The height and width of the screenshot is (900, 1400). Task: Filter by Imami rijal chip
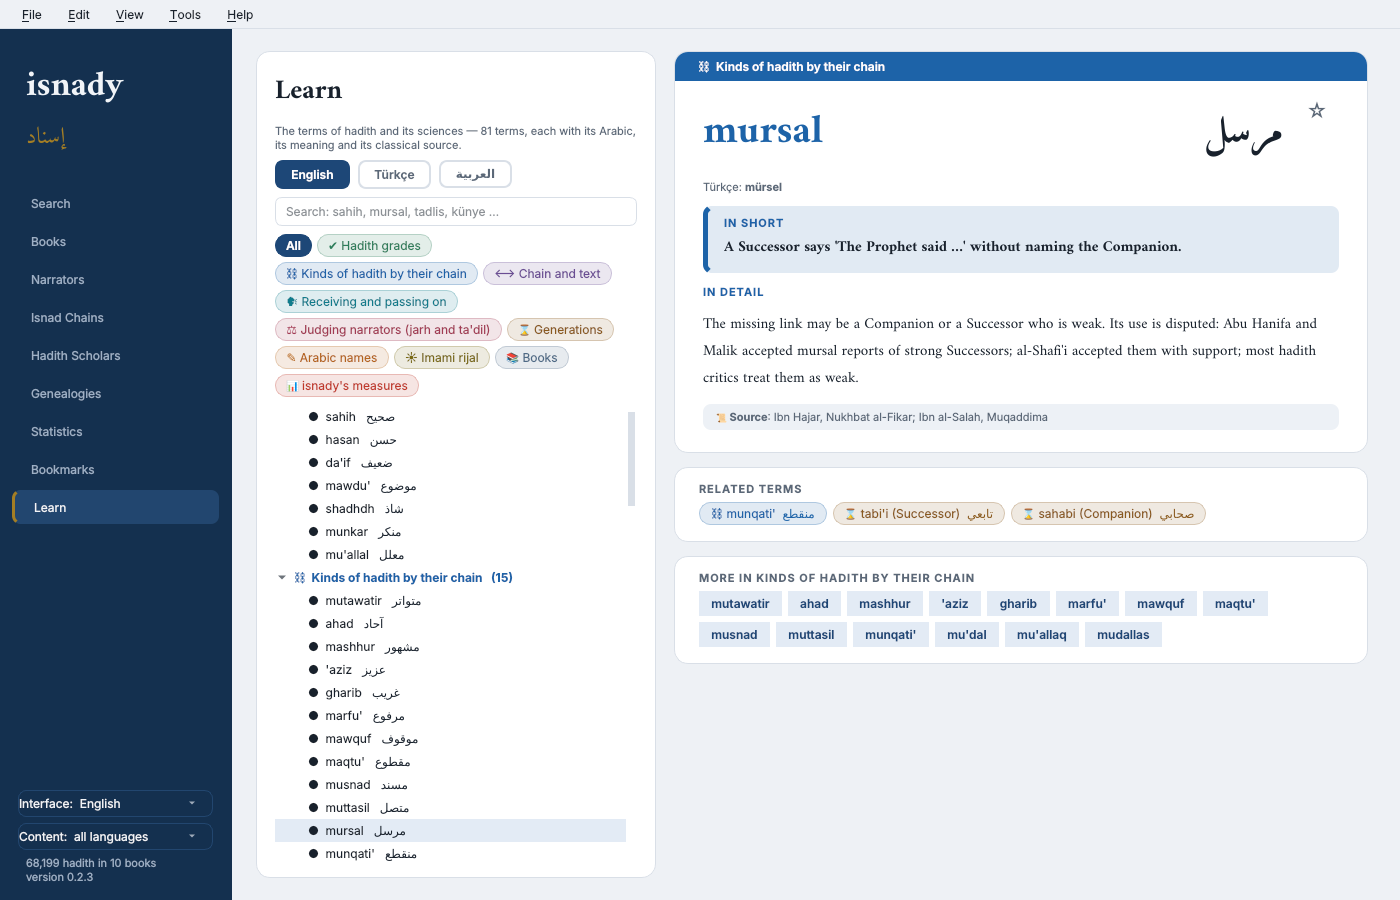coord(442,357)
